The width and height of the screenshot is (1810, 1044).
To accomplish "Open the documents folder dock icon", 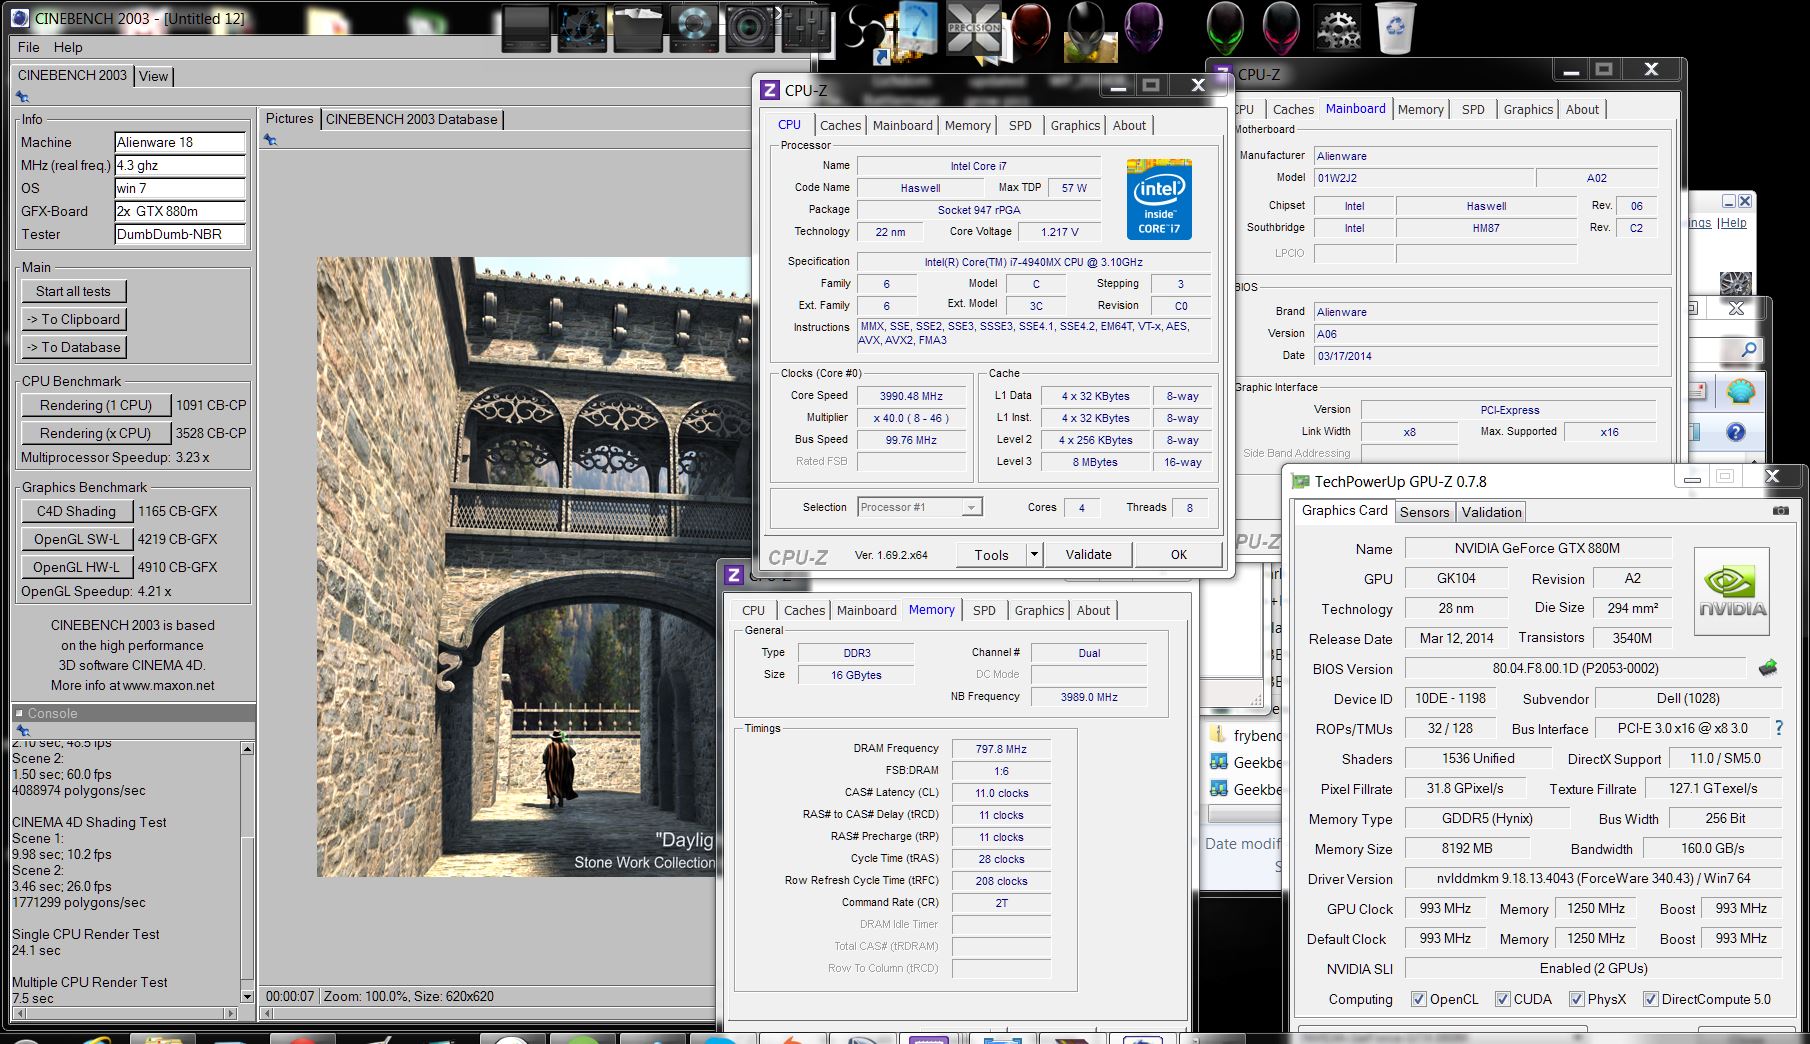I will tap(638, 27).
